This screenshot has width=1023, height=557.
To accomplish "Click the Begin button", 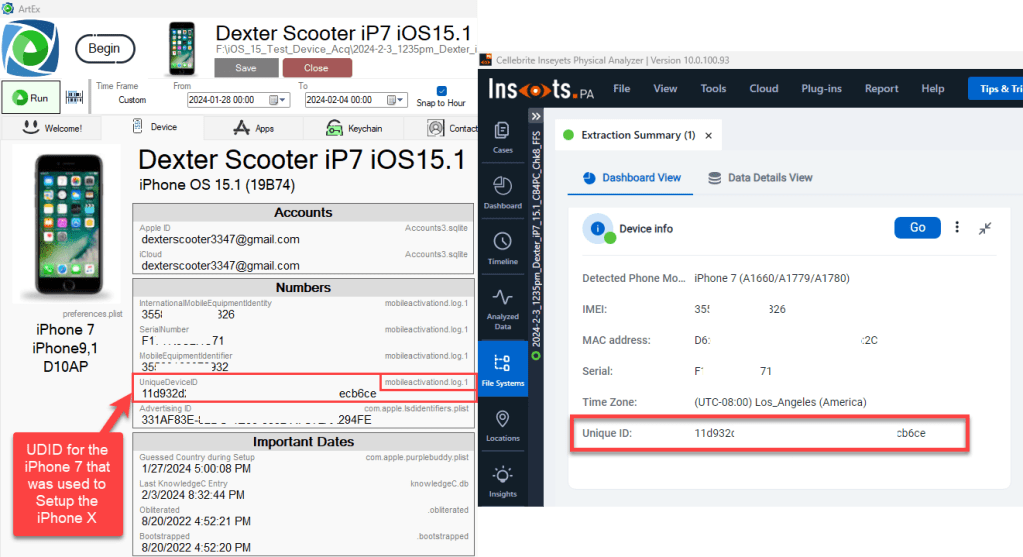I will tap(105, 48).
